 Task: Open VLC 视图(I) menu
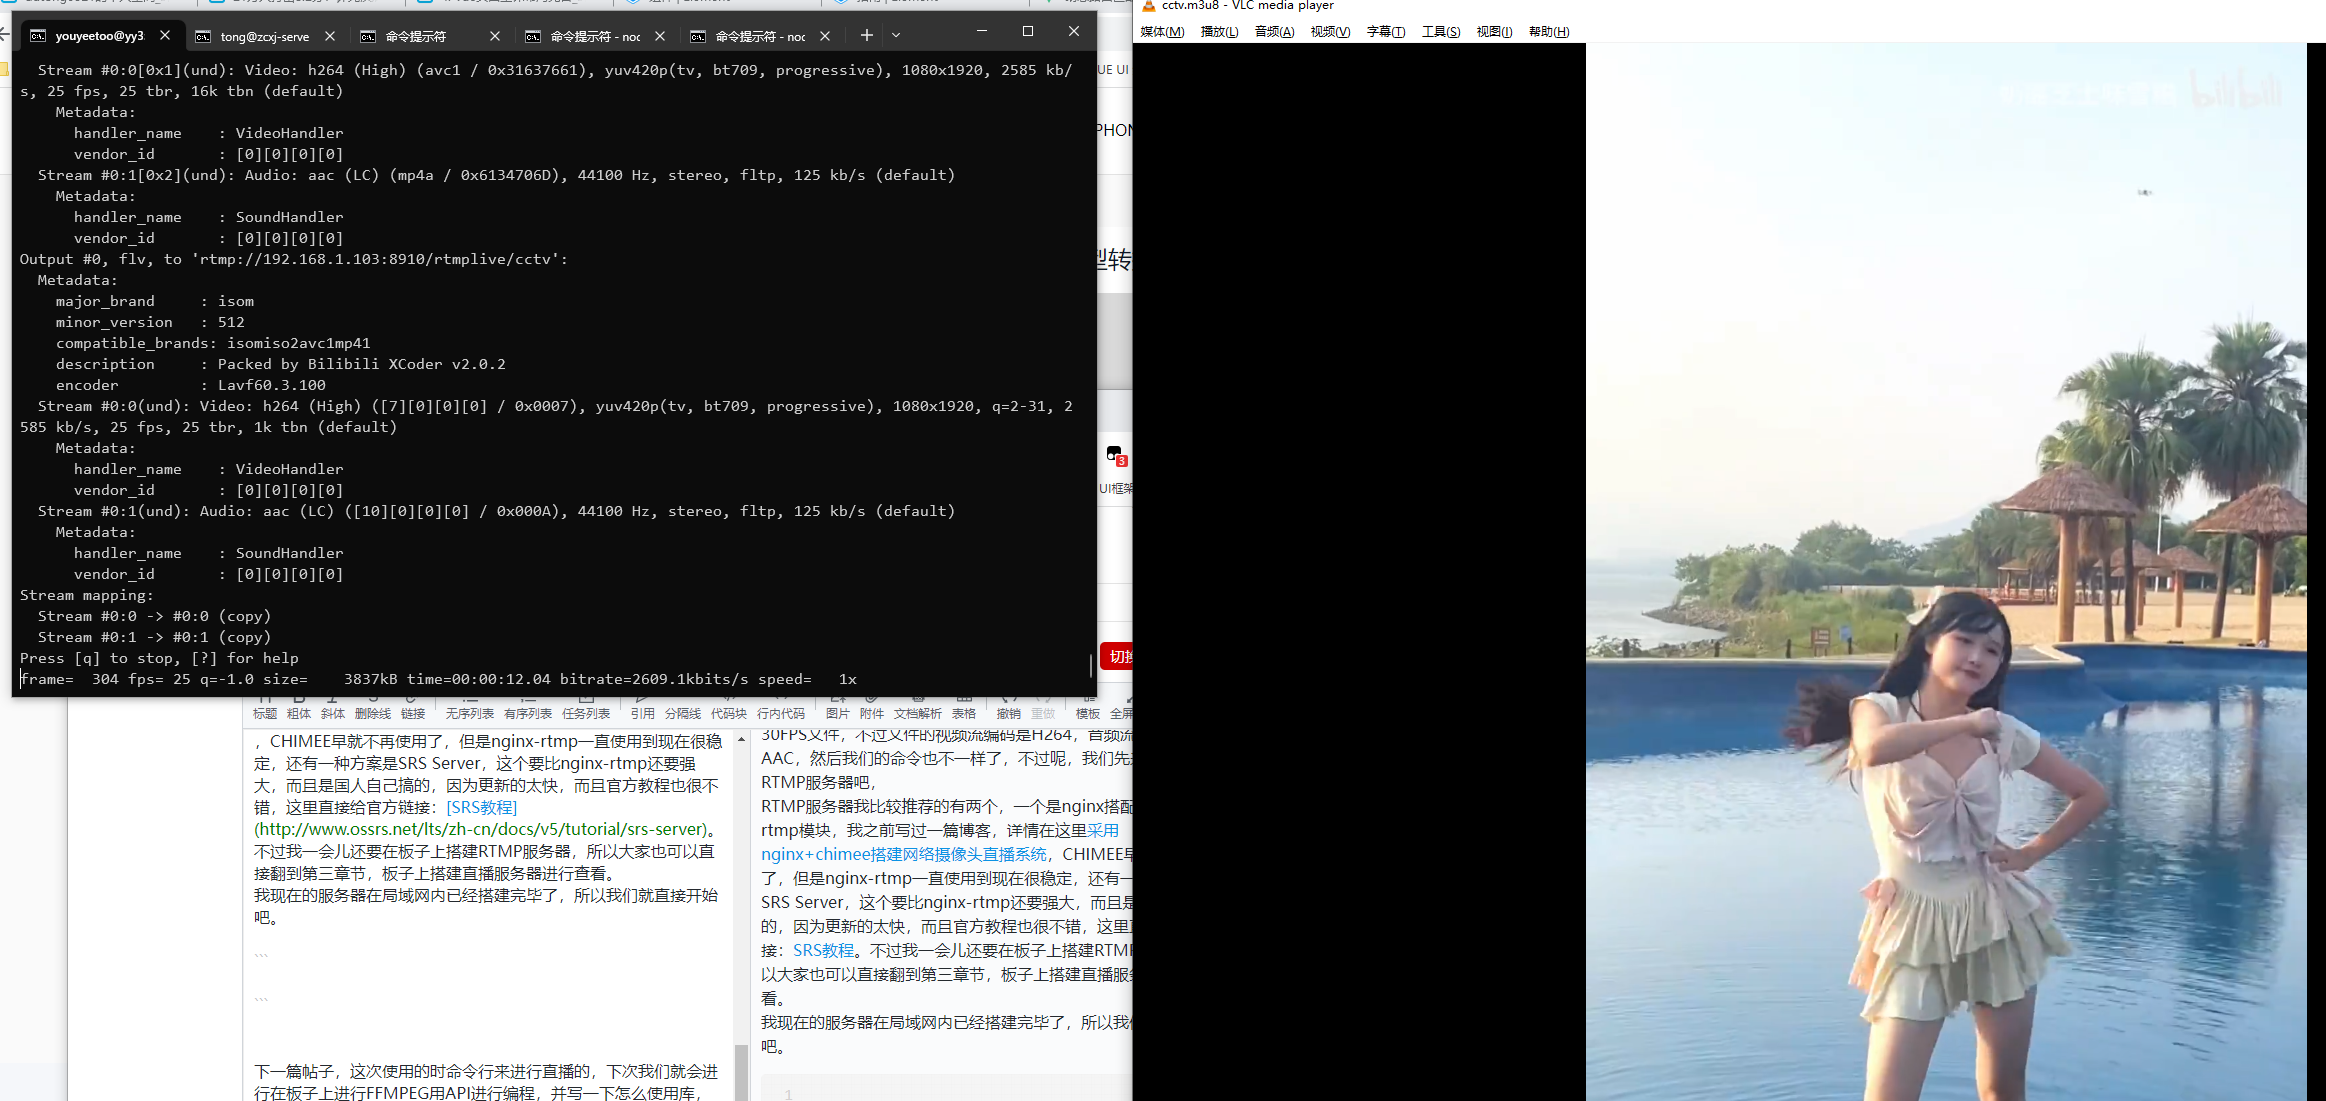[1494, 32]
